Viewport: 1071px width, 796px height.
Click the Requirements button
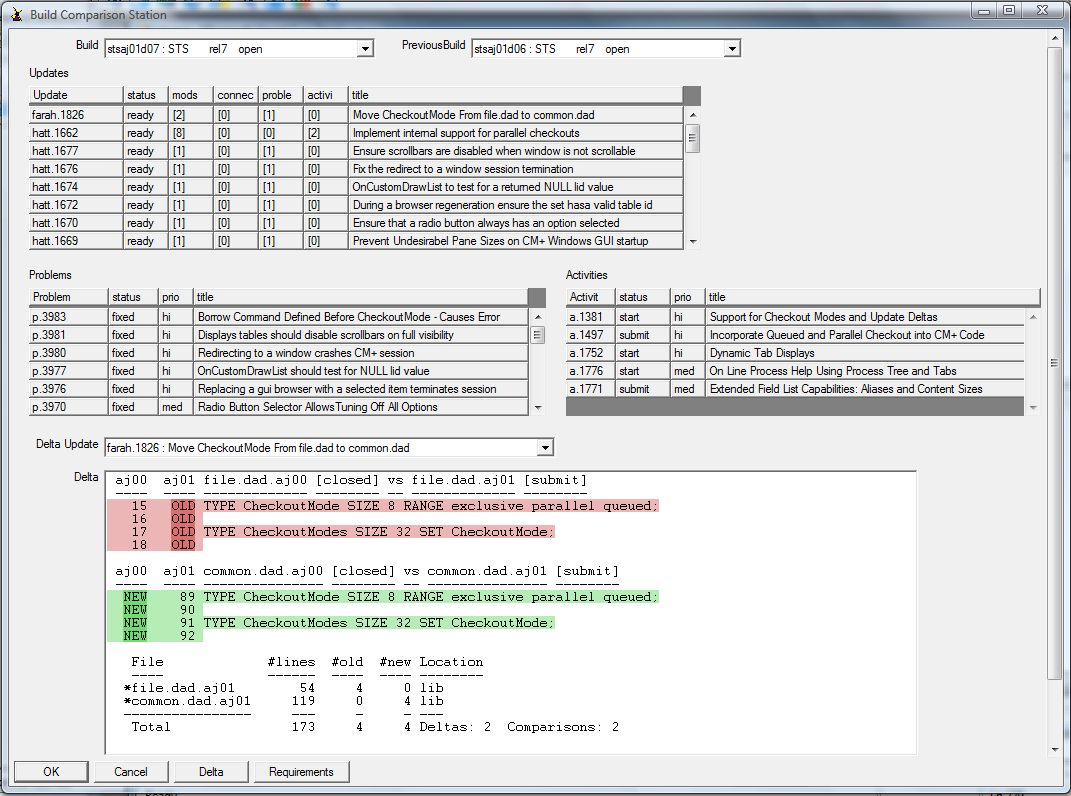point(301,772)
